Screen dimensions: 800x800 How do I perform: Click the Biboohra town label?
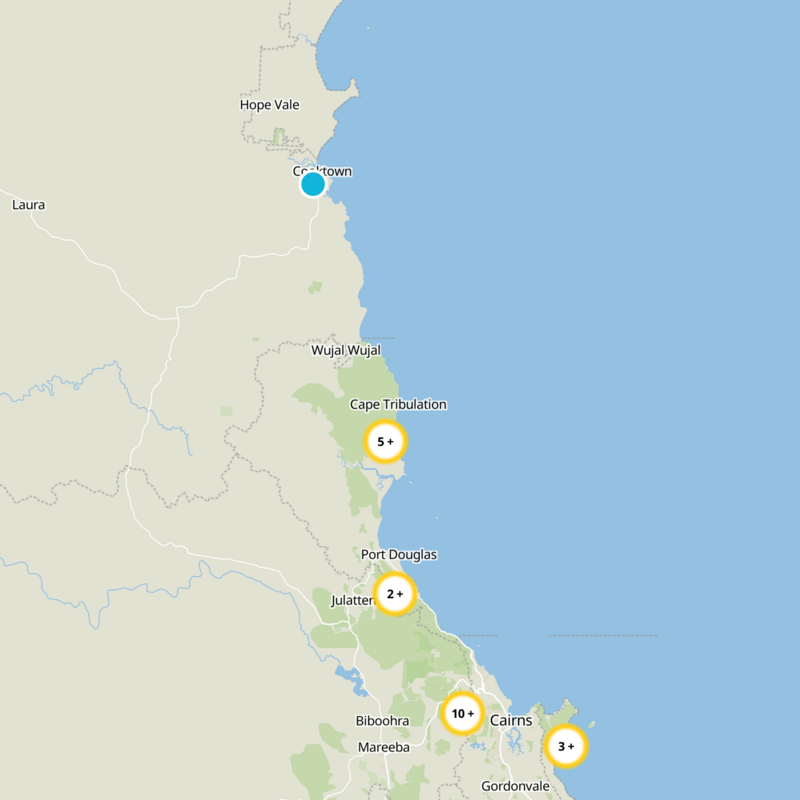381,720
